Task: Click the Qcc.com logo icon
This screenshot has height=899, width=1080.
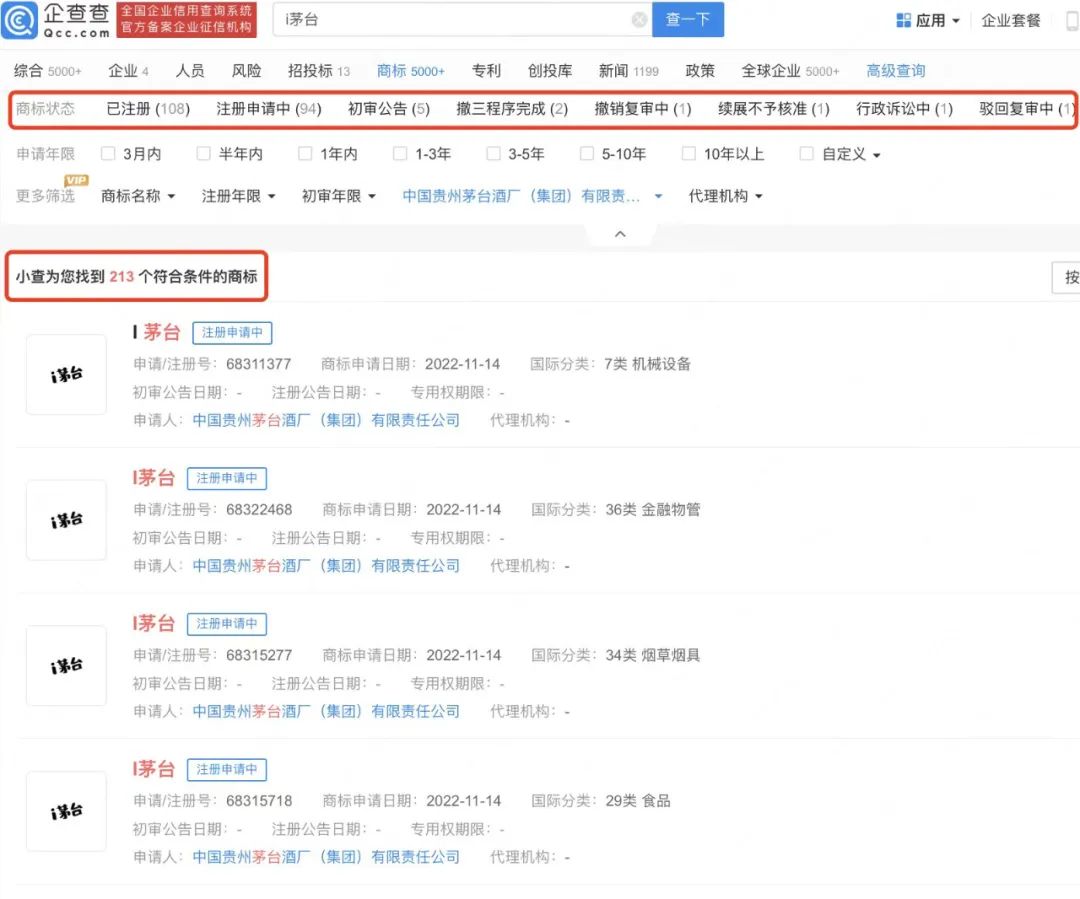Action: 20,21
